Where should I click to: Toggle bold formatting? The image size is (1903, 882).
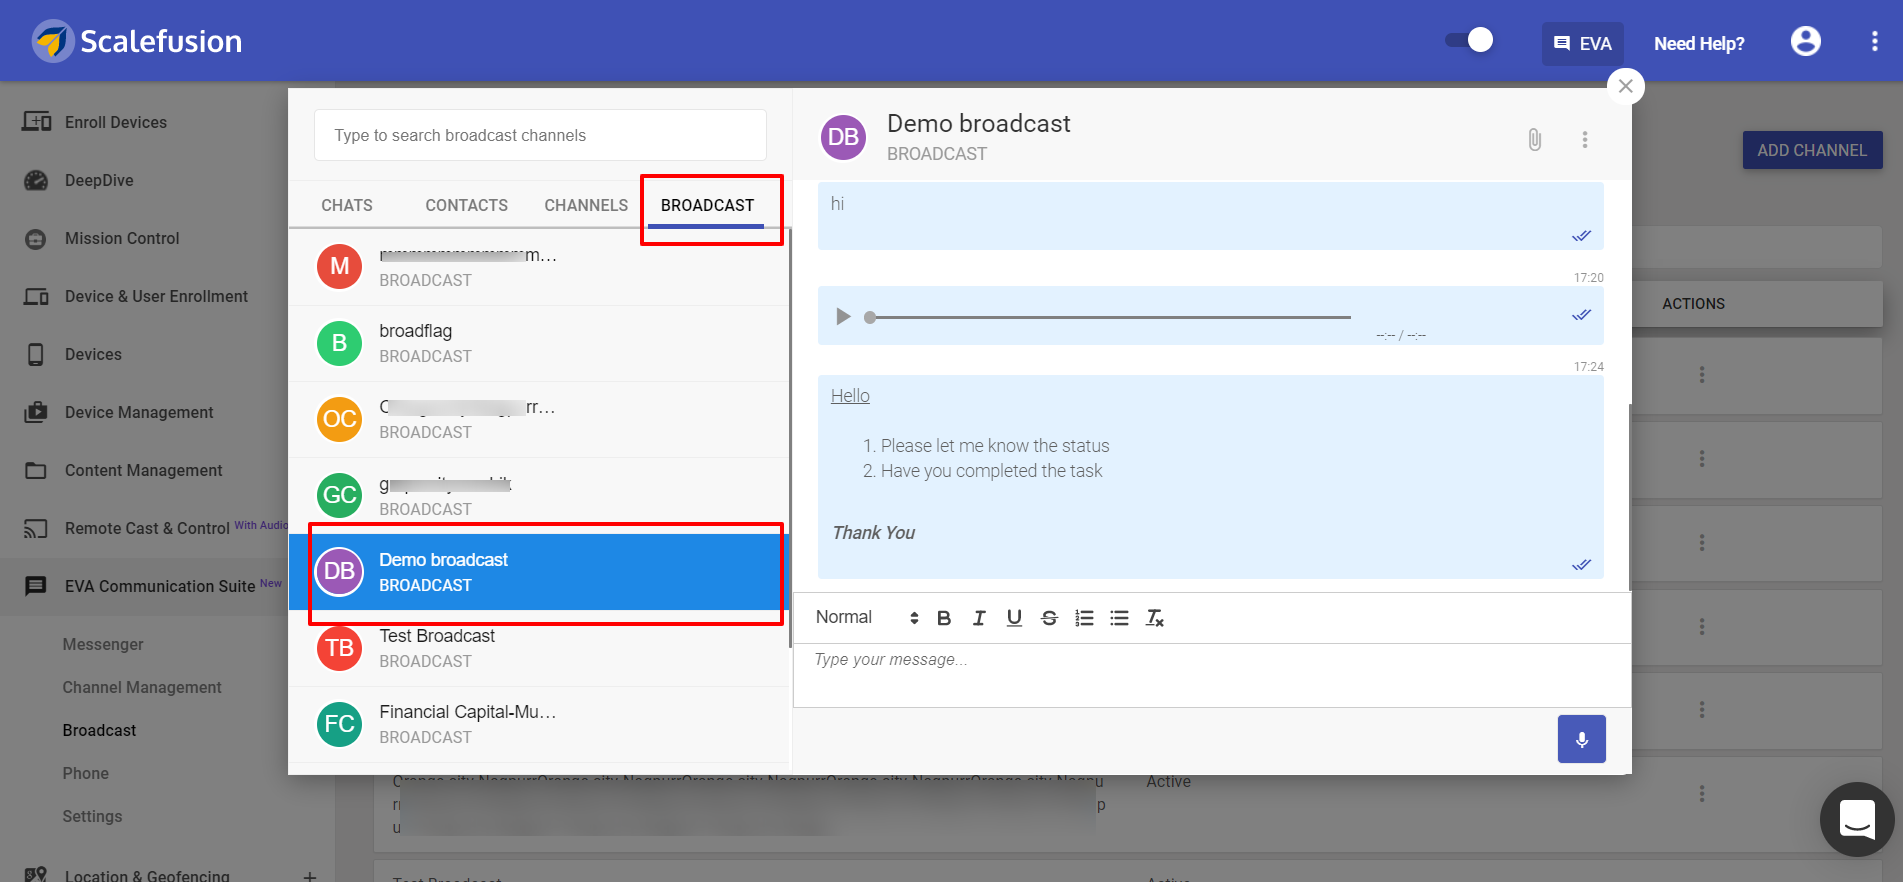point(944,618)
